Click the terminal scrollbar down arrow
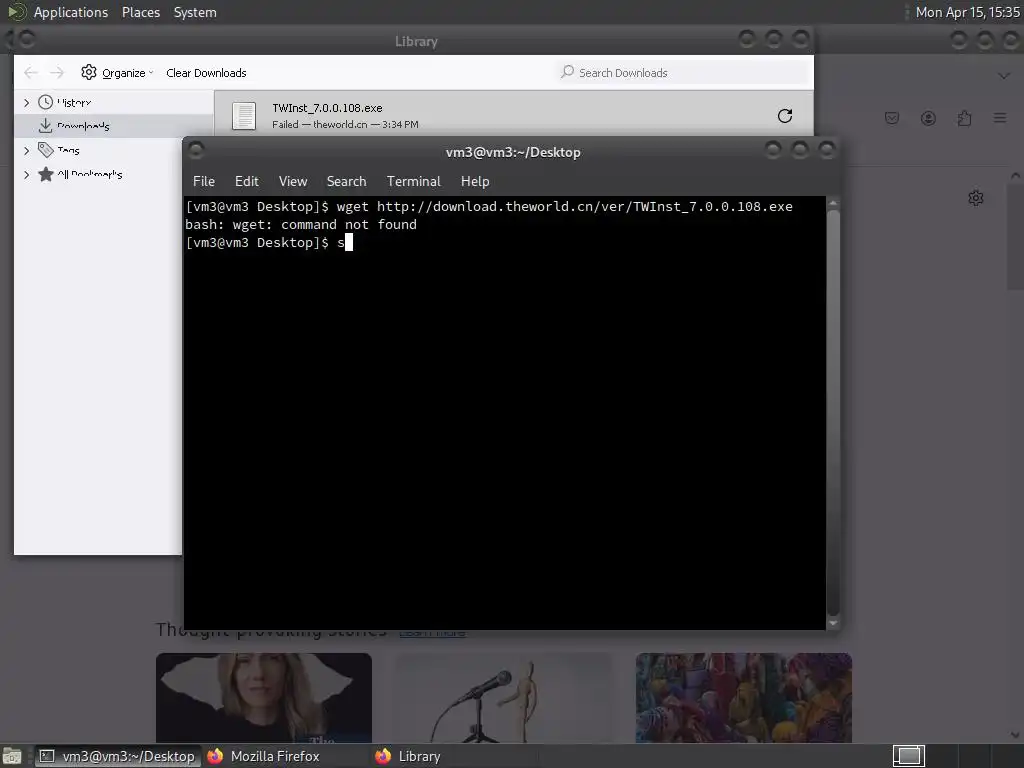Image resolution: width=1024 pixels, height=768 pixels. click(833, 623)
